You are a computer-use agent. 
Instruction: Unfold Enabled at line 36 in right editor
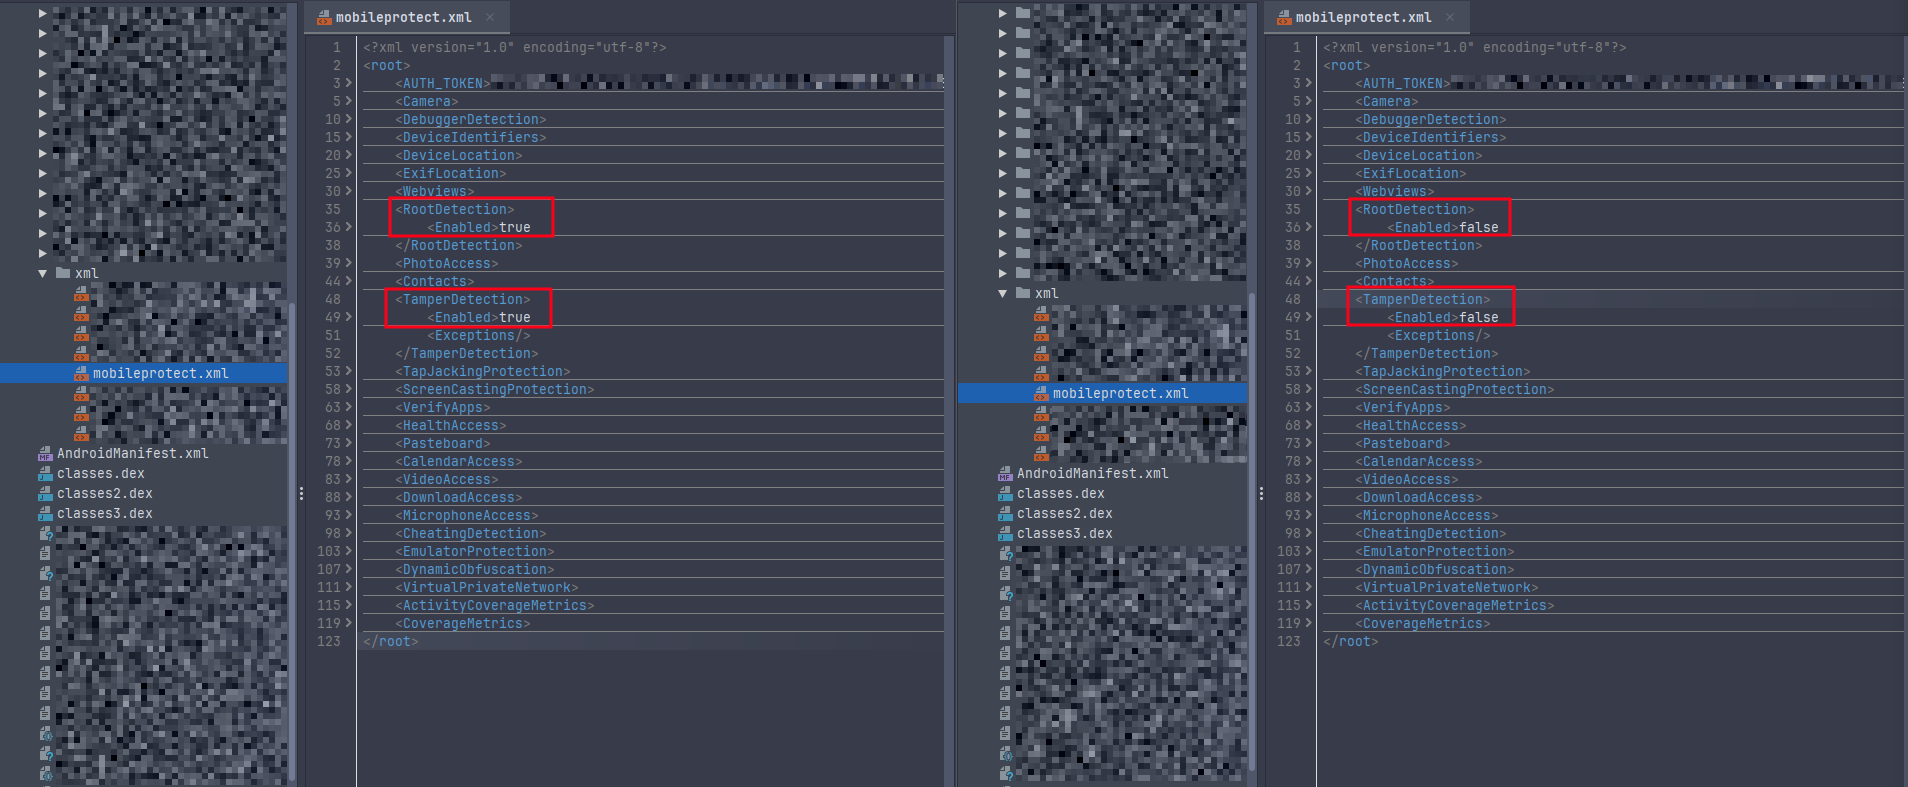pos(1308,227)
